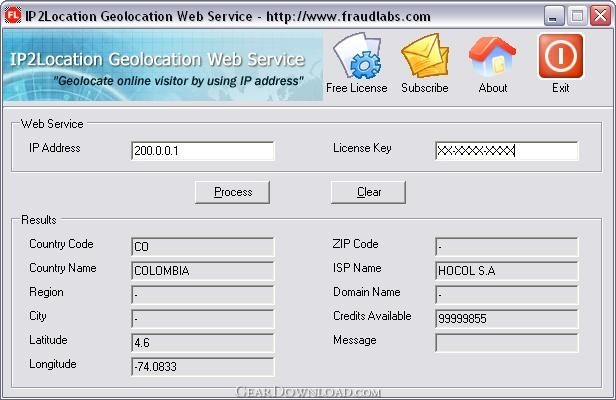
Task: Click the Process button
Action: 233,192
